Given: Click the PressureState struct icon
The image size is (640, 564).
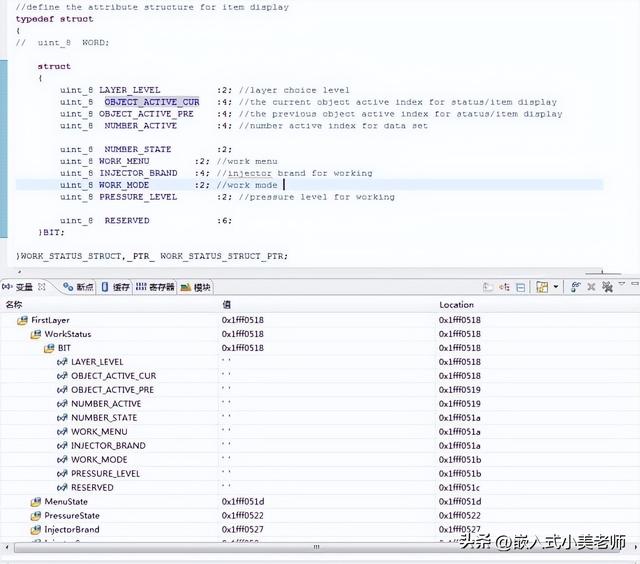Looking at the screenshot, I should (x=36, y=516).
